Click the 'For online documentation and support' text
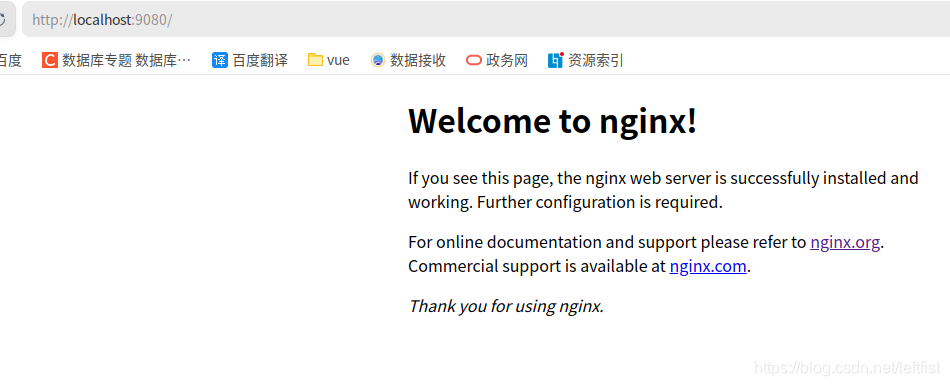 pos(553,242)
